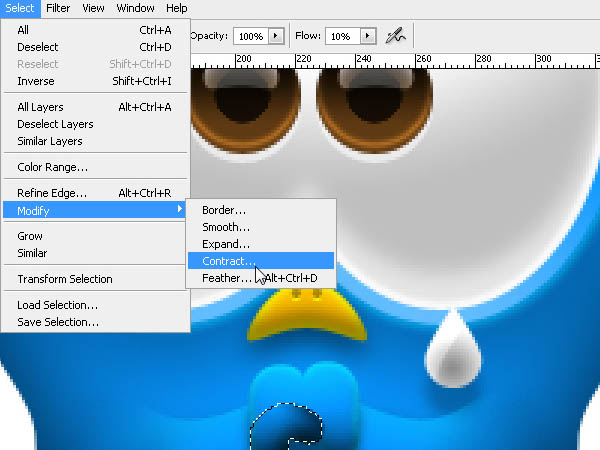600x450 pixels.
Task: Click Similar Layers menu entry
Action: tap(94, 141)
